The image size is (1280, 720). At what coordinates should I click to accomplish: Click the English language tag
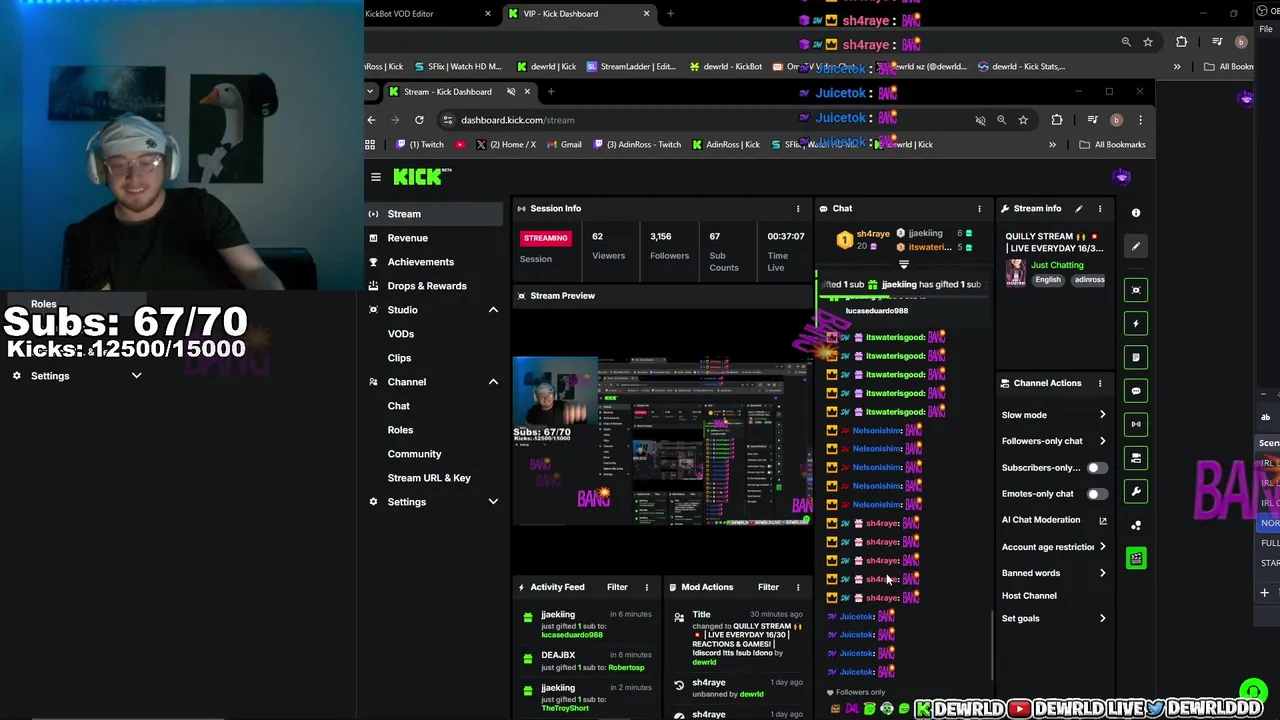(x=1048, y=280)
